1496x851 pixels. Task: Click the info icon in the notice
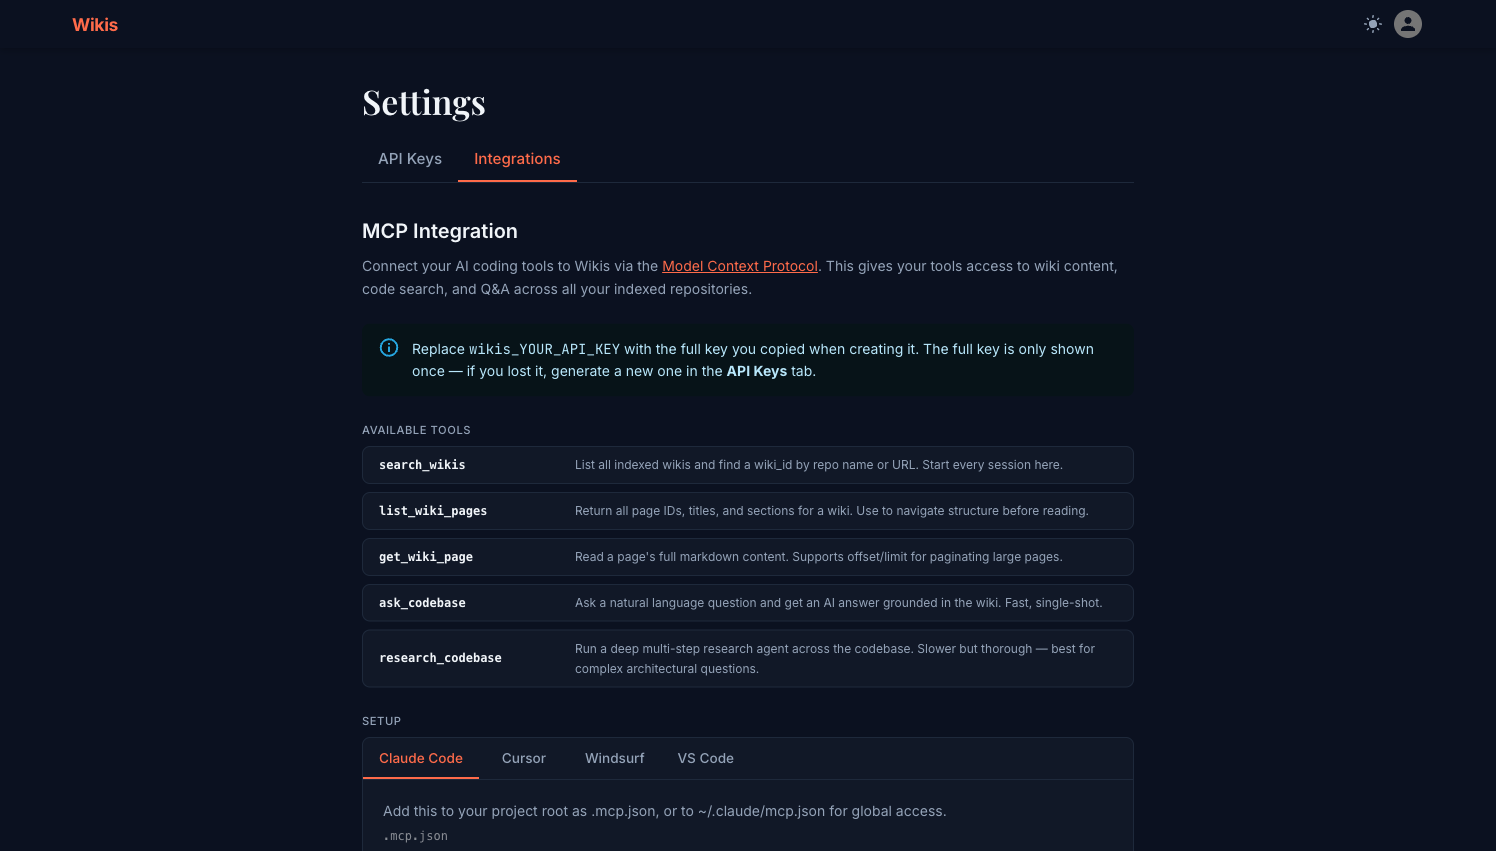pos(389,348)
